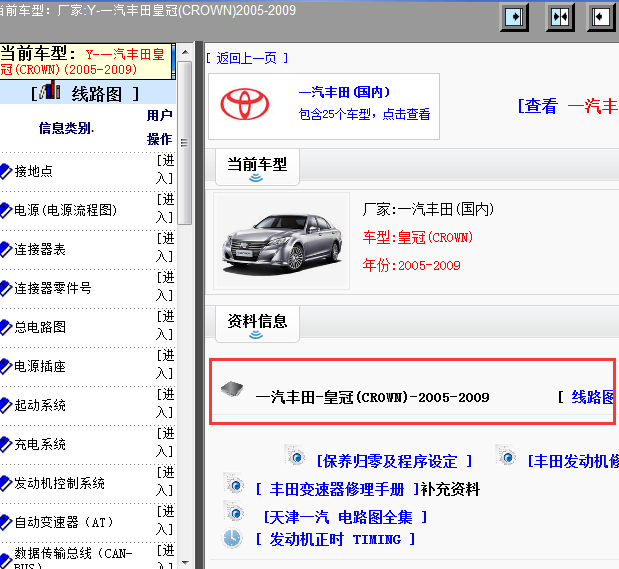Select the 发动机控制系统 list entry
619x569 pixels.
click(x=59, y=483)
